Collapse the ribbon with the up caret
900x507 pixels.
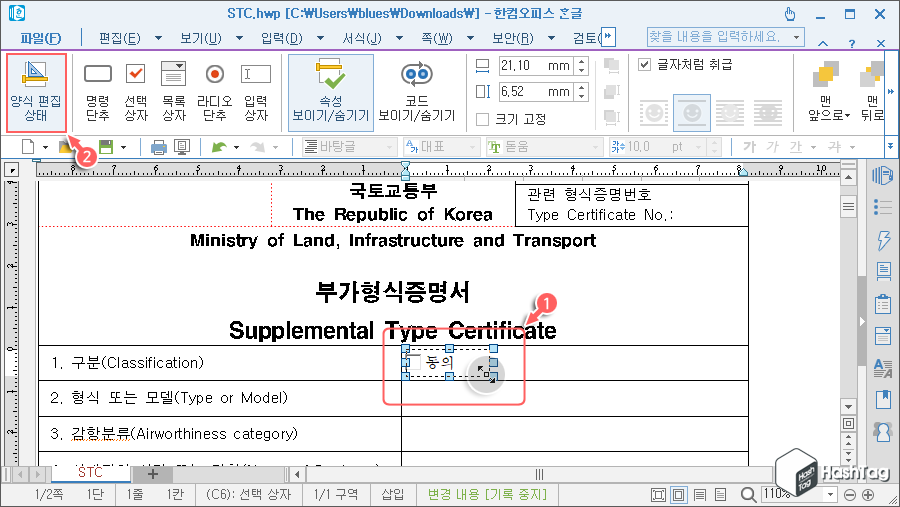(823, 43)
